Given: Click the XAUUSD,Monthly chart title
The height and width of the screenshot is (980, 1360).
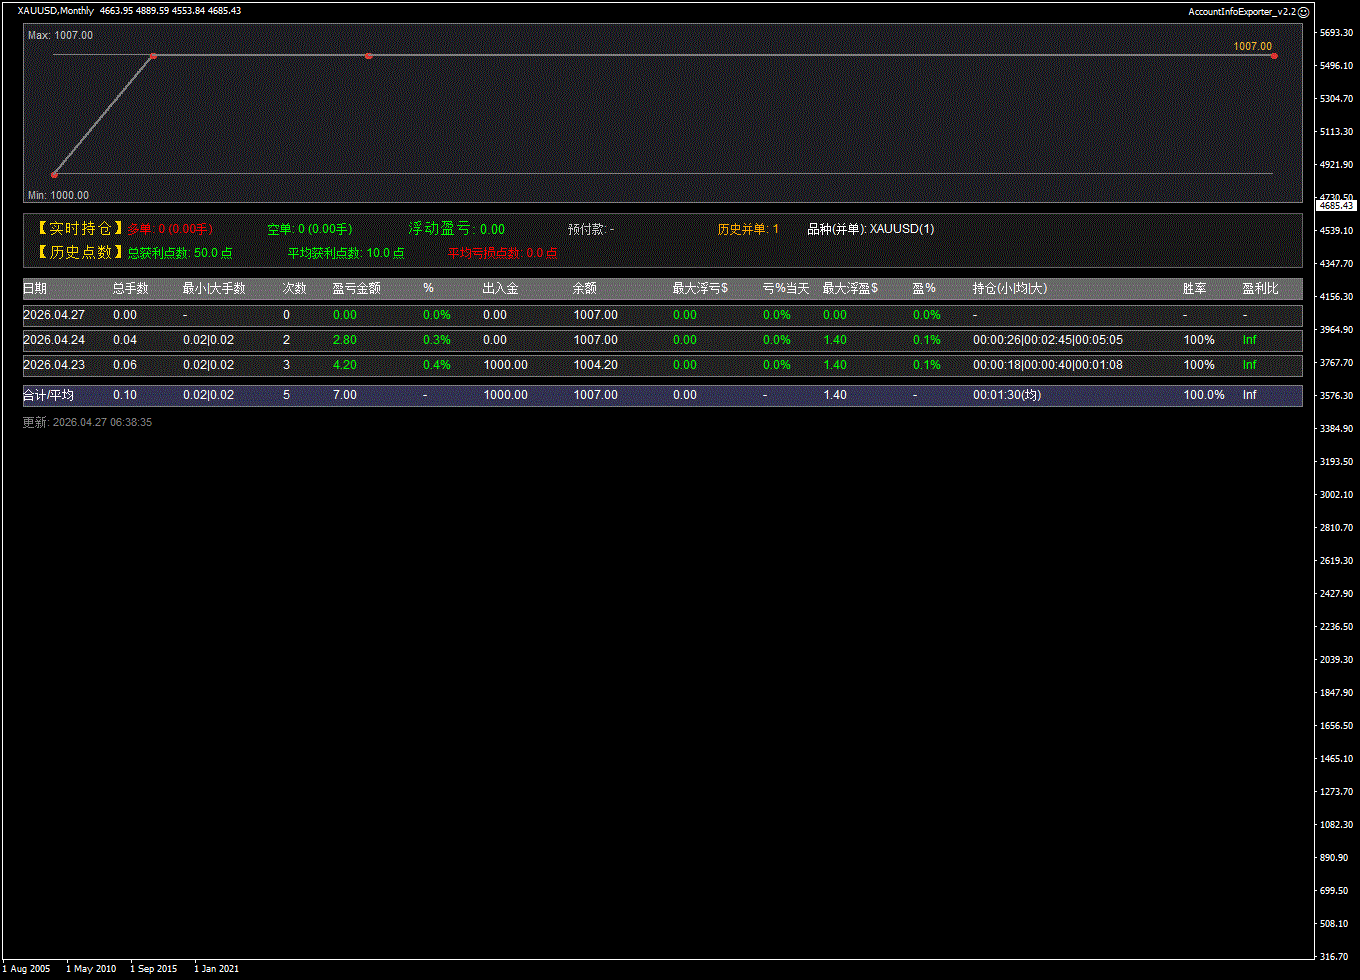Looking at the screenshot, I should tap(56, 11).
